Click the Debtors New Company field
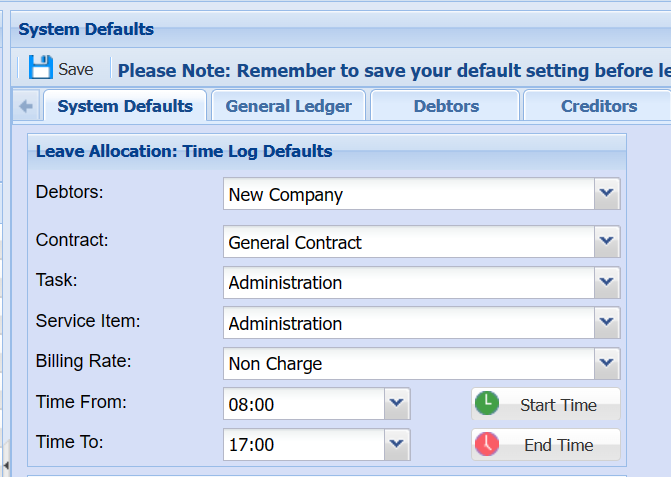Viewport: 671px width, 477px height. coord(408,195)
